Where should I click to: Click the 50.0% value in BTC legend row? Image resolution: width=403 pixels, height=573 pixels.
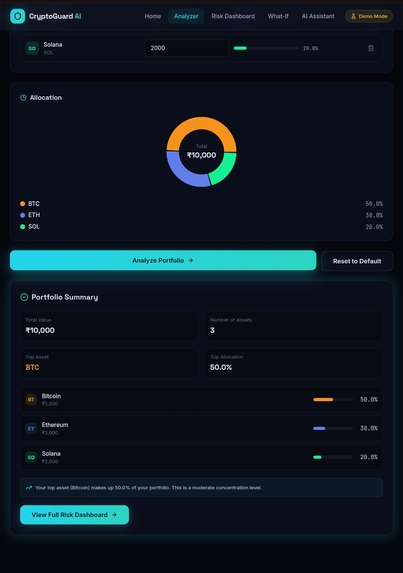[374, 204]
